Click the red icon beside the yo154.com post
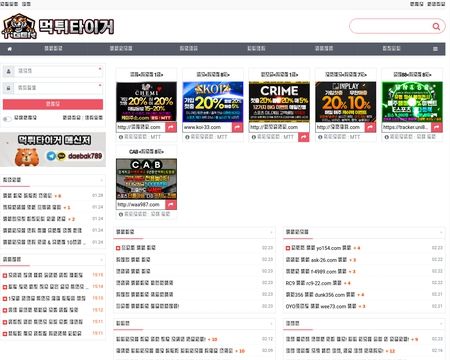This screenshot has height=360, width=450. 288,248
